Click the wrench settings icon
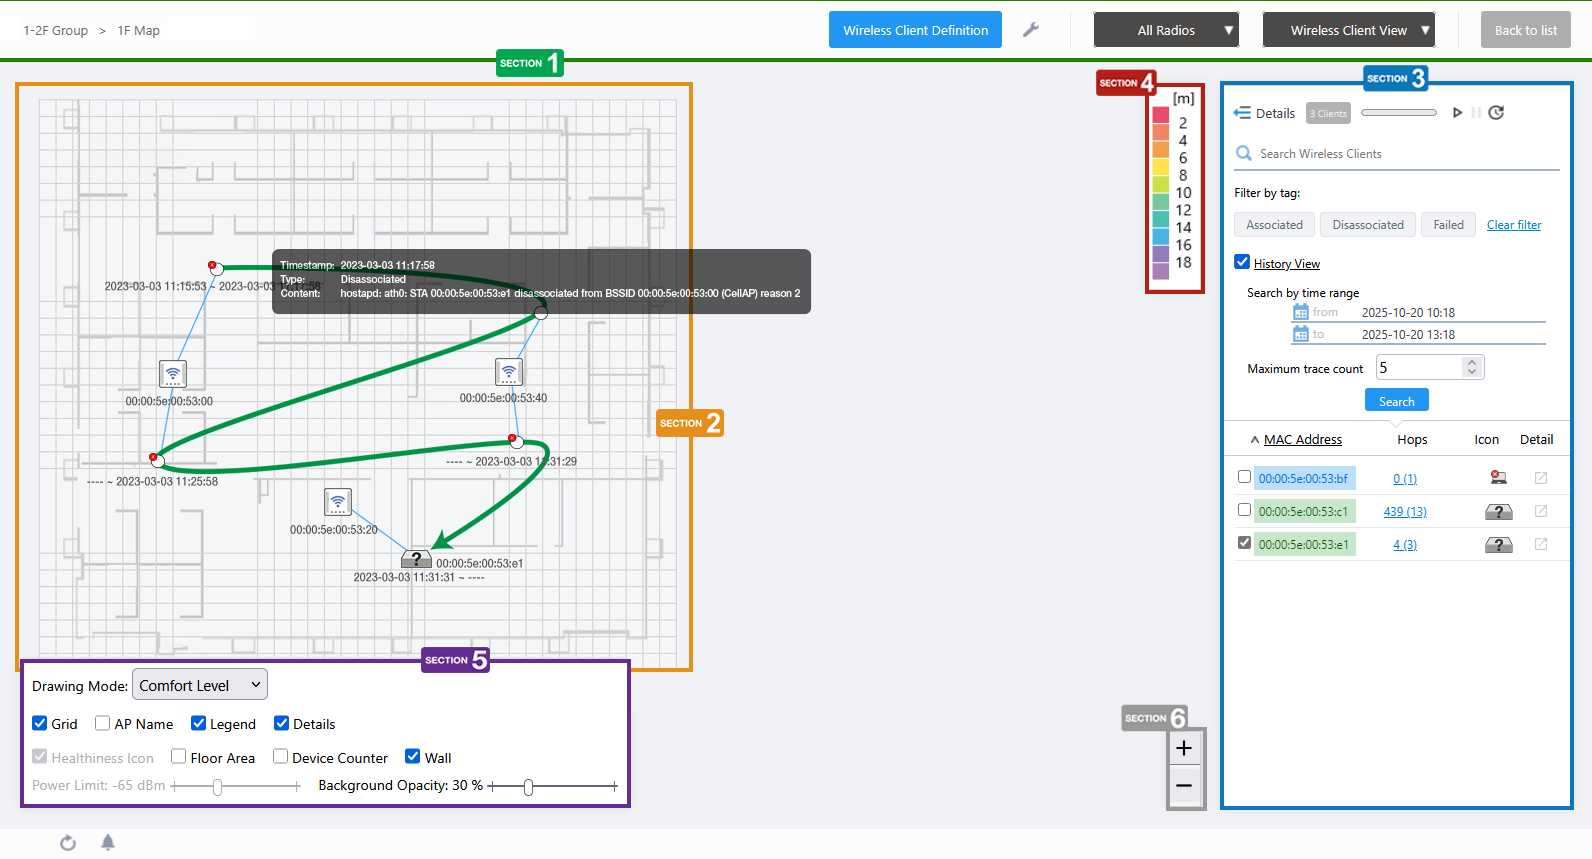This screenshot has height=859, width=1592. click(1031, 30)
